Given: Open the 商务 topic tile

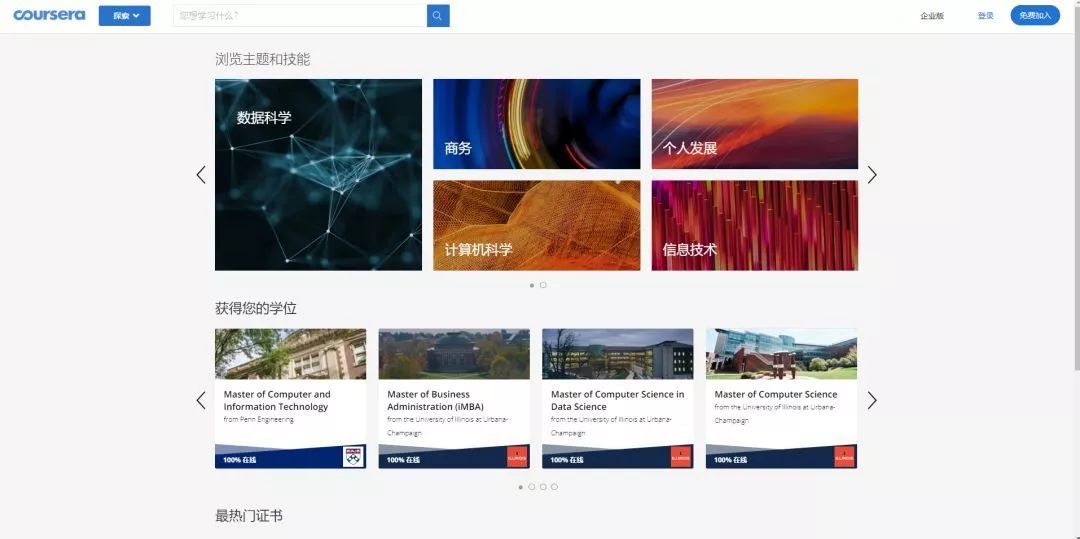Looking at the screenshot, I should click(x=537, y=124).
